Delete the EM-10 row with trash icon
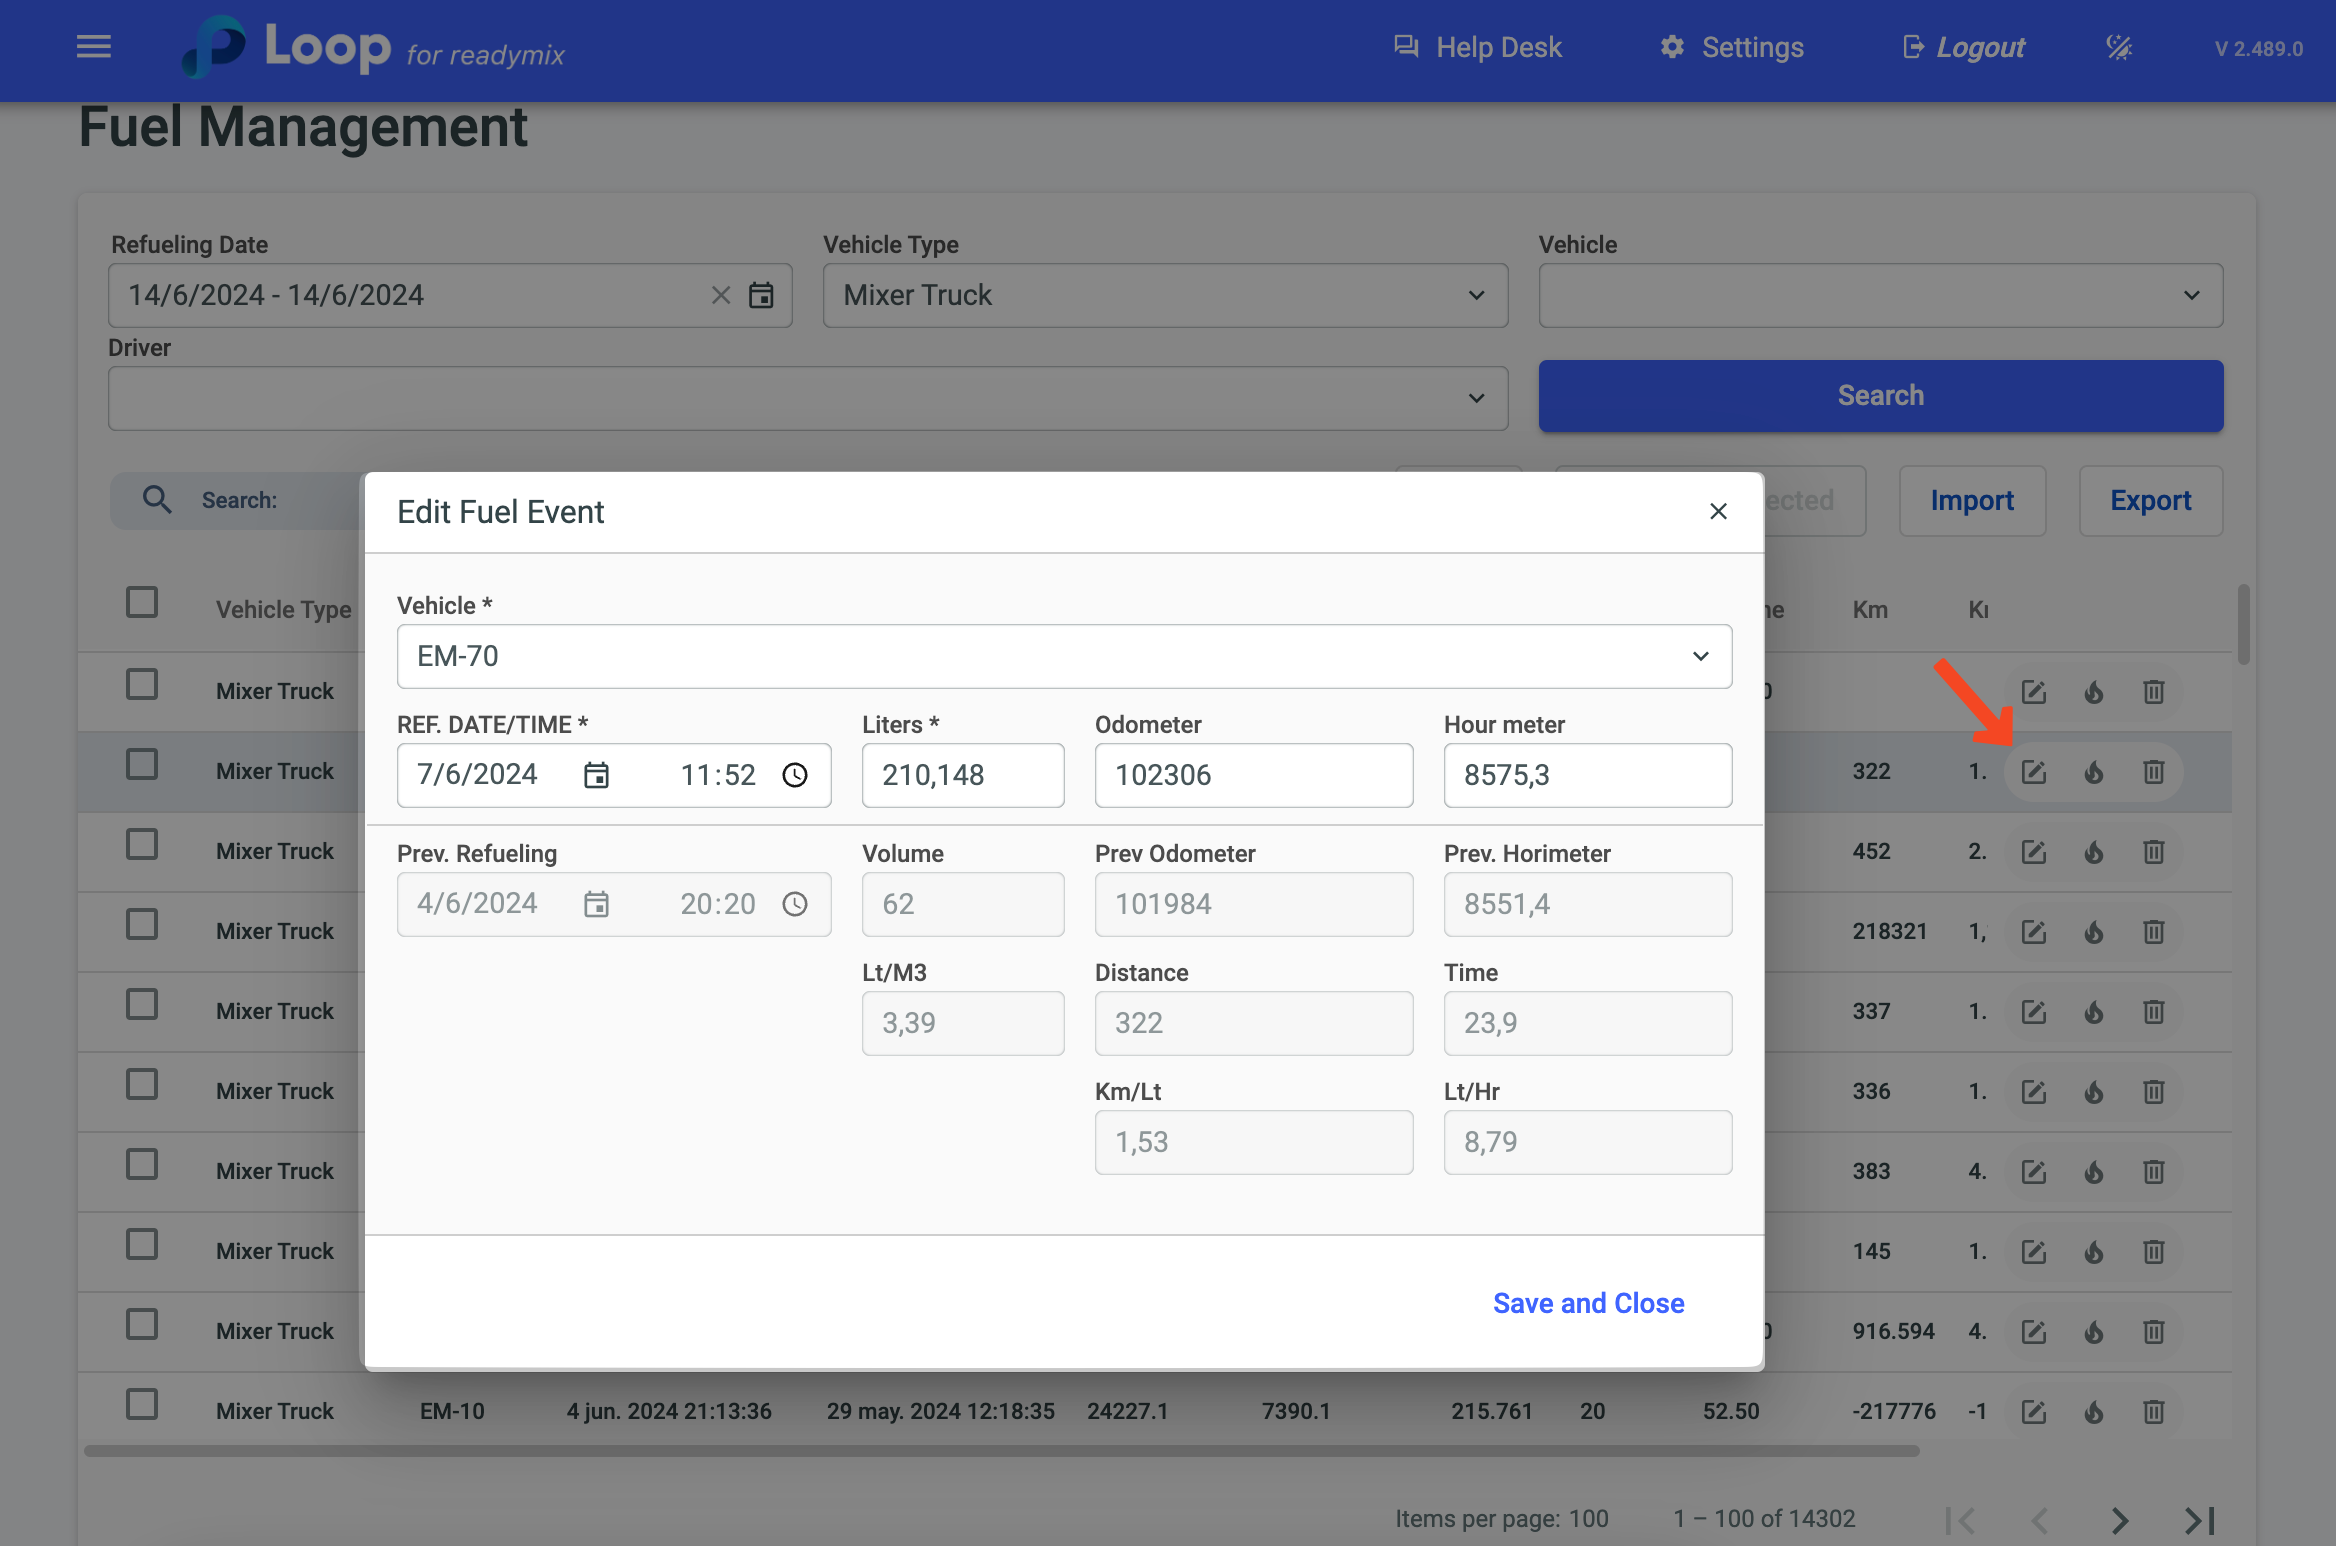The image size is (2336, 1546). pyautogui.click(x=2154, y=1411)
